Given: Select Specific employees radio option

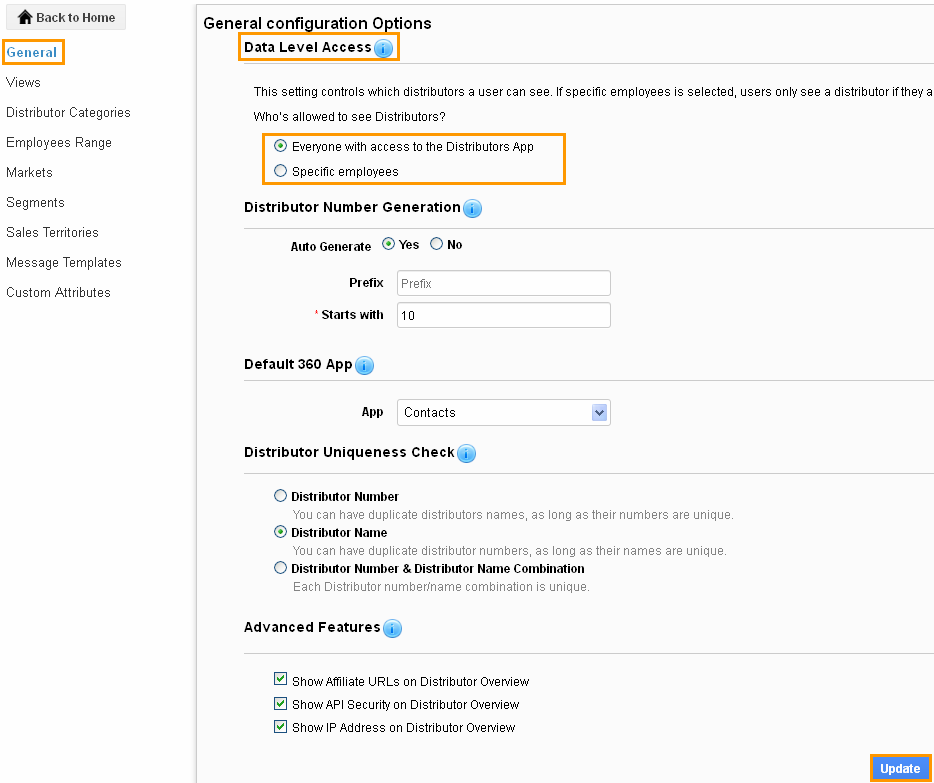Looking at the screenshot, I should 280,171.
